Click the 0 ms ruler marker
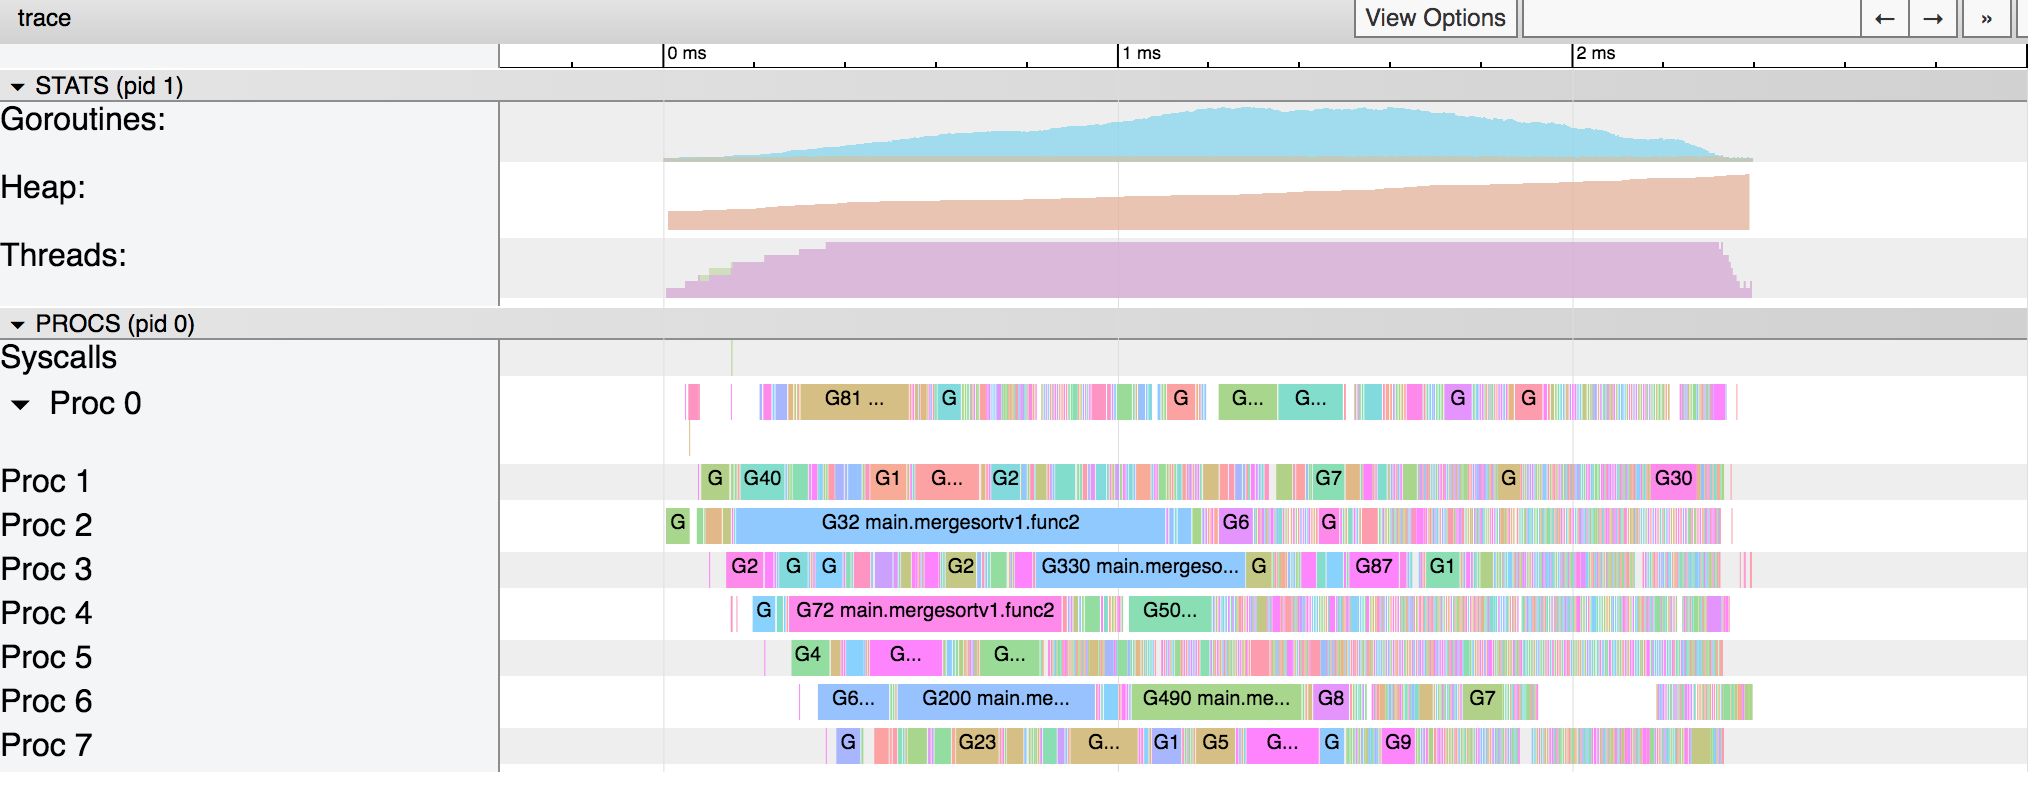 tap(686, 54)
